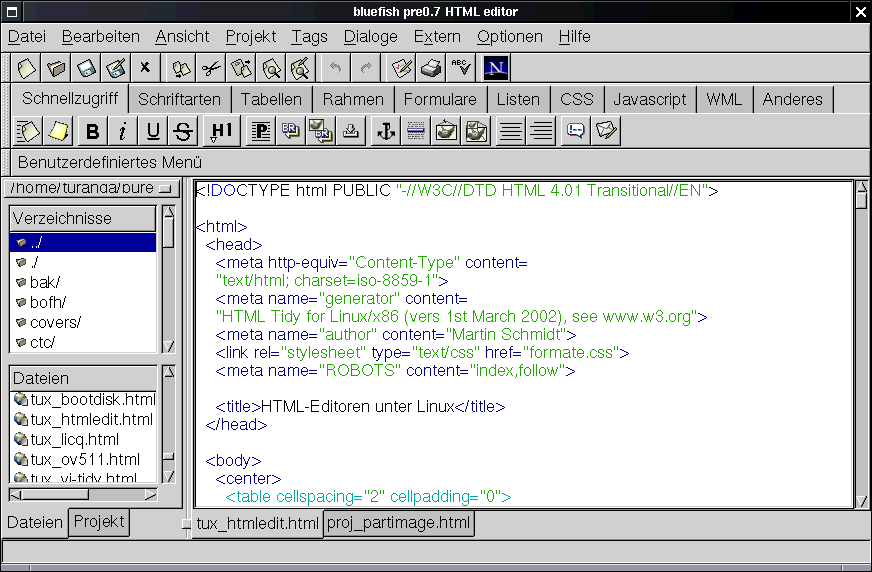
Task: Open the Tags menu
Action: (x=309, y=37)
